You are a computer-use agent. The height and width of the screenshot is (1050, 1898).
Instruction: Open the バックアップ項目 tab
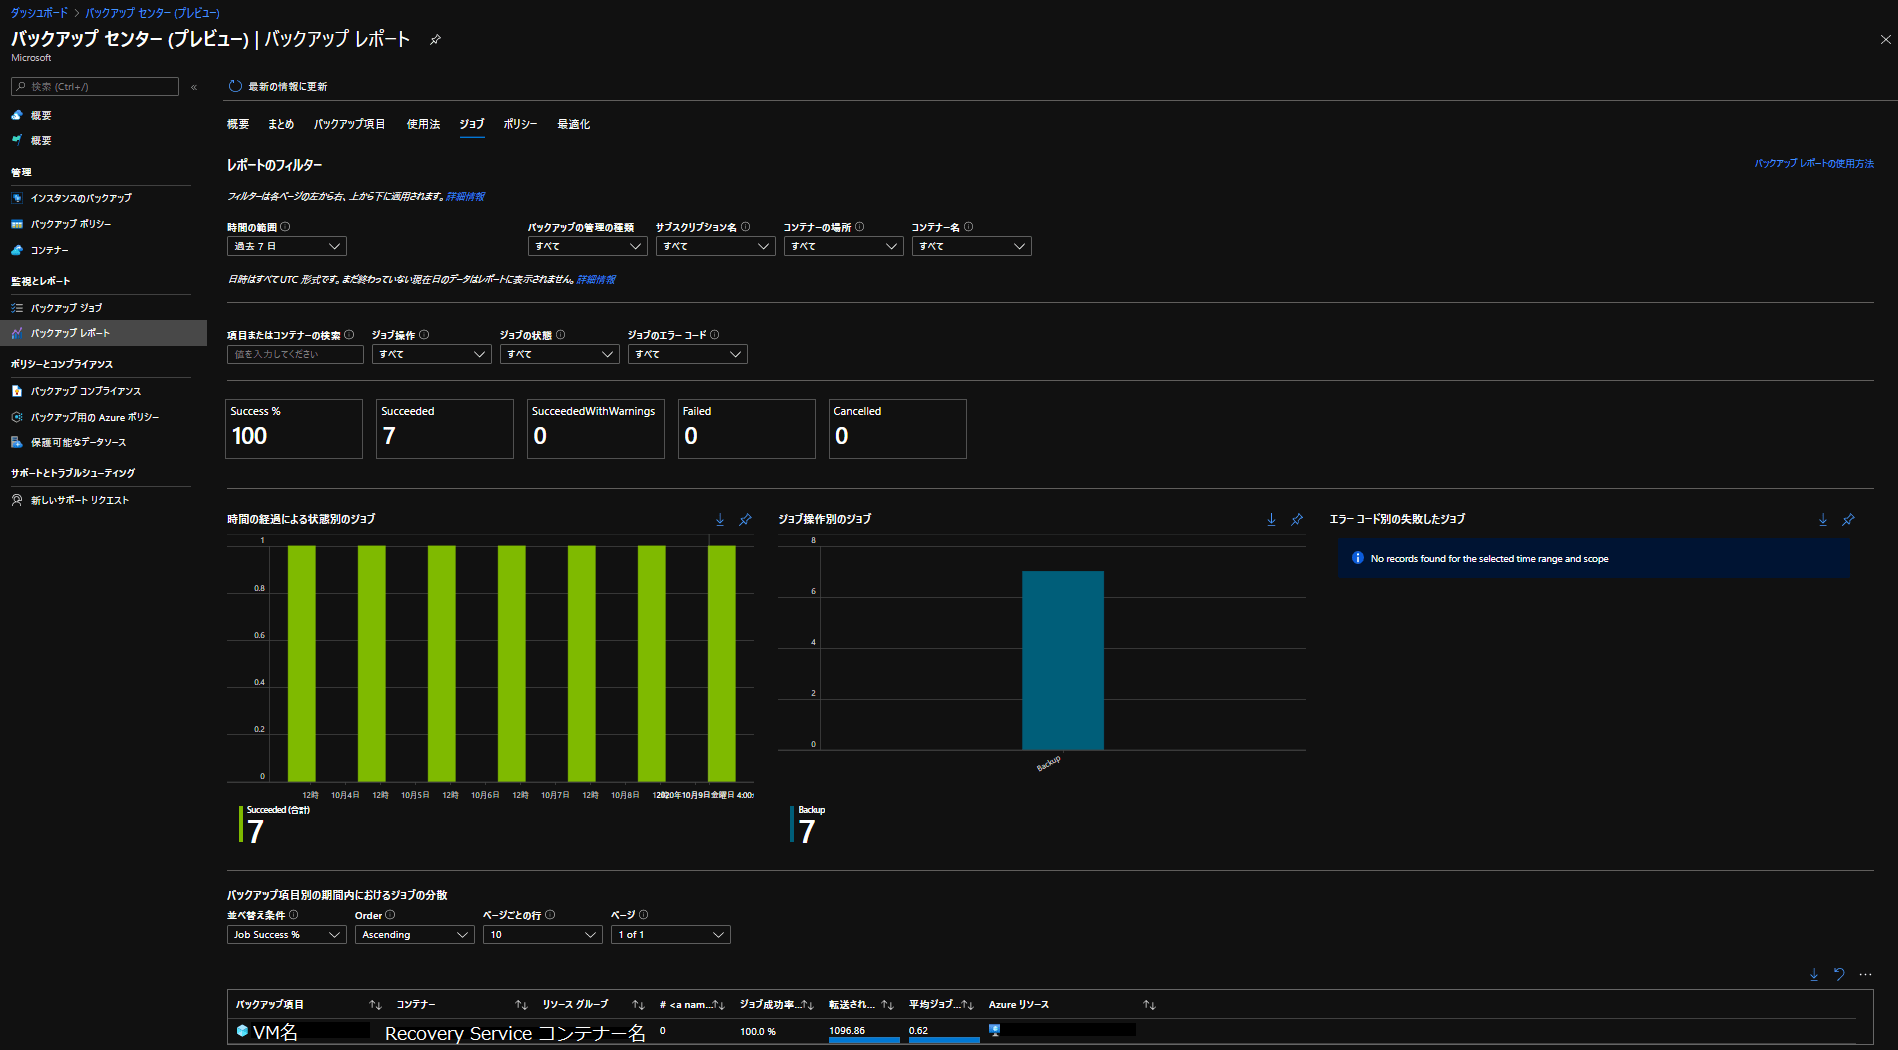[349, 124]
